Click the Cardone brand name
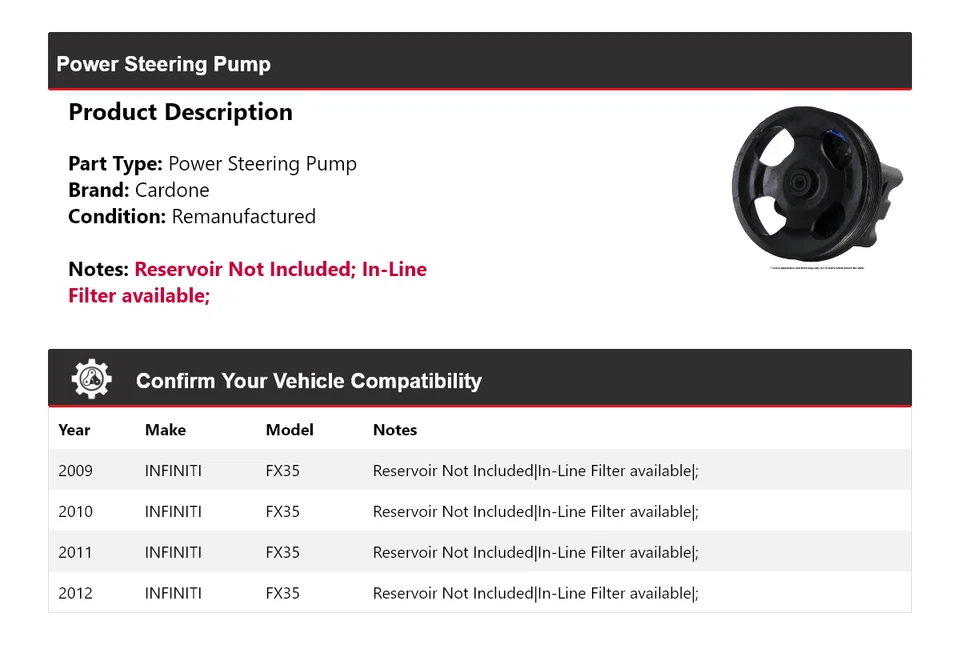 (172, 190)
